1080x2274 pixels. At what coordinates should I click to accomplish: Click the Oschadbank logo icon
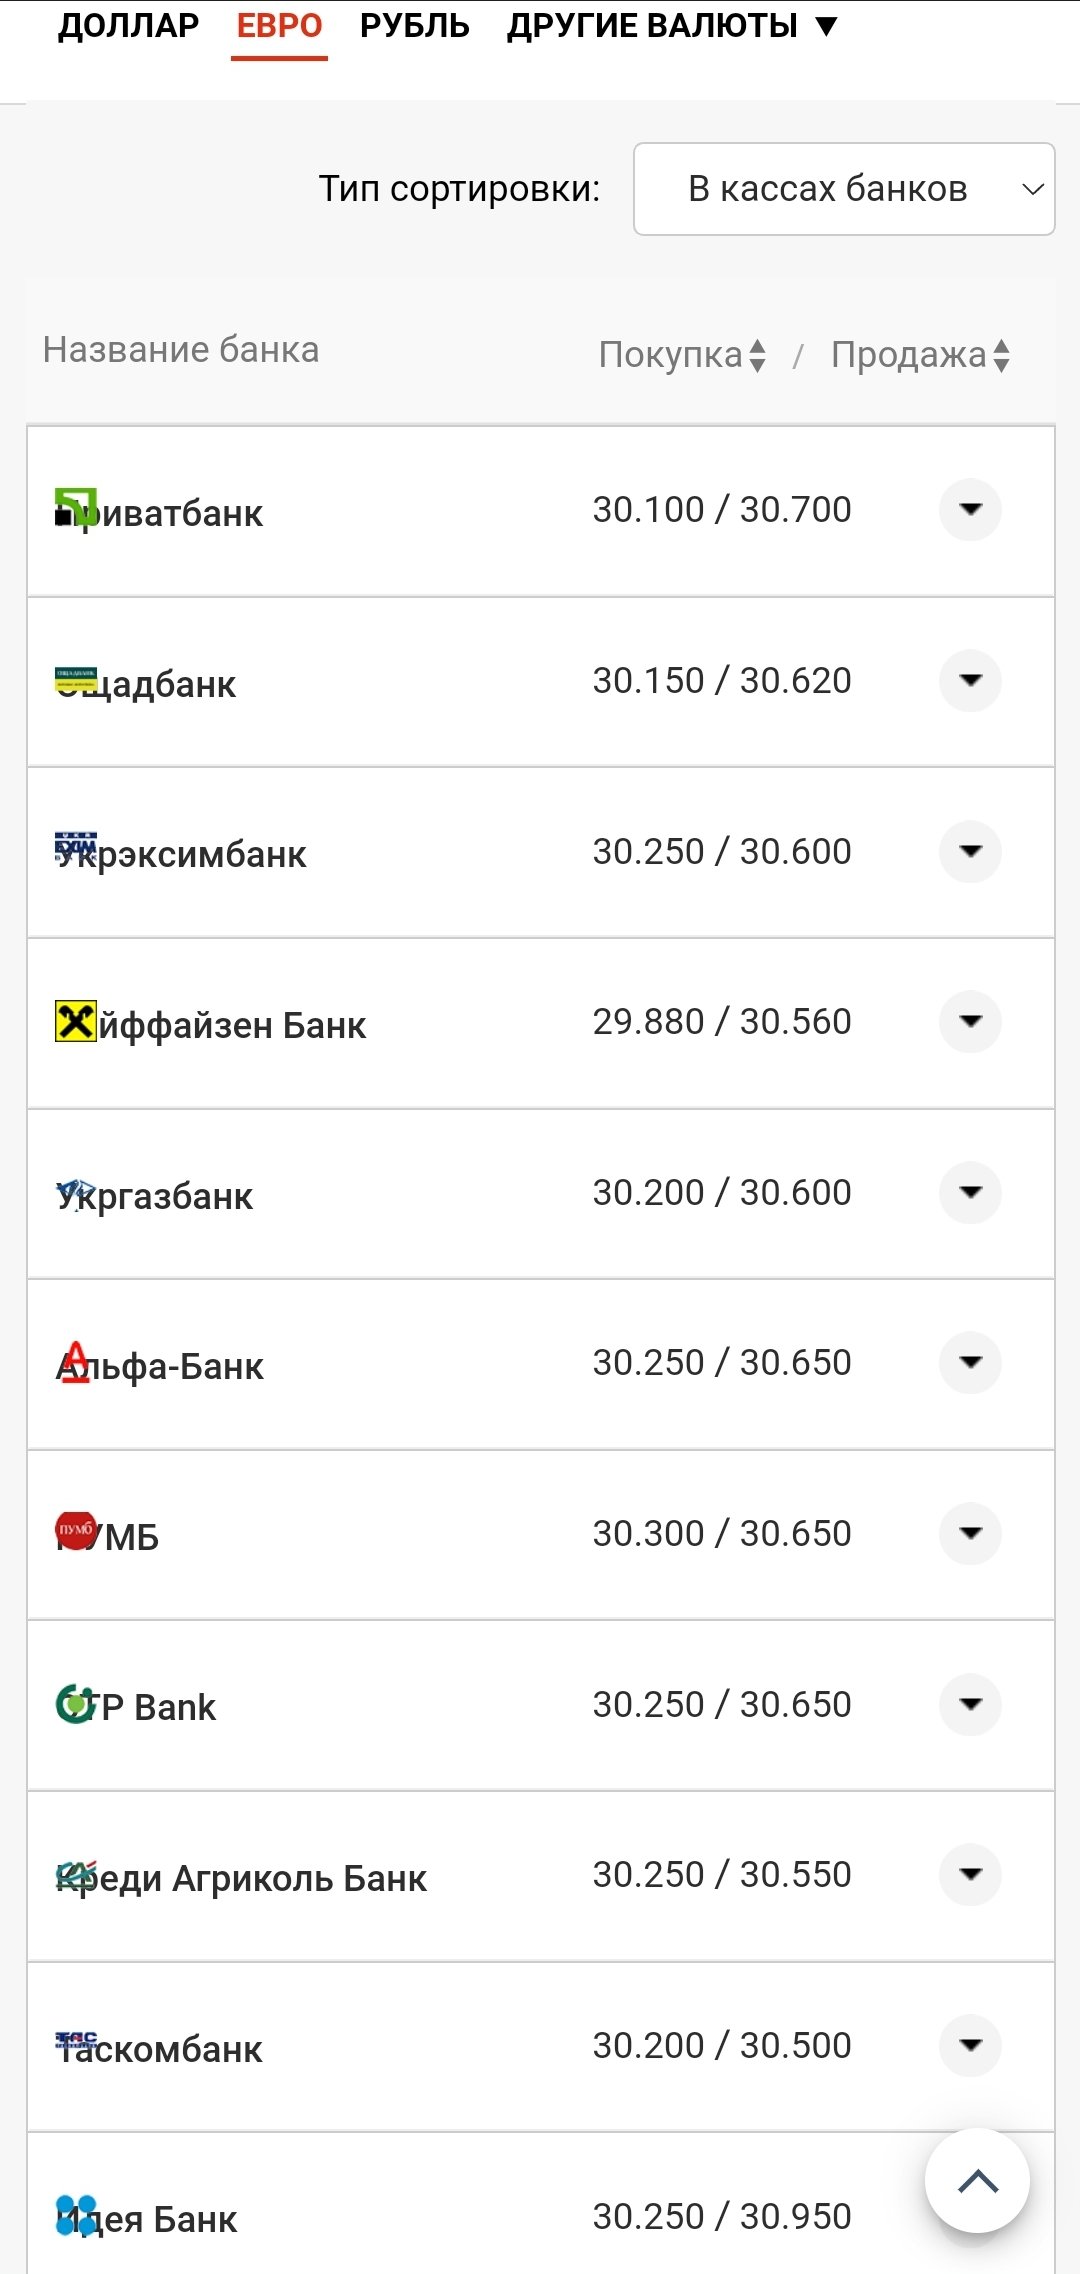point(76,679)
